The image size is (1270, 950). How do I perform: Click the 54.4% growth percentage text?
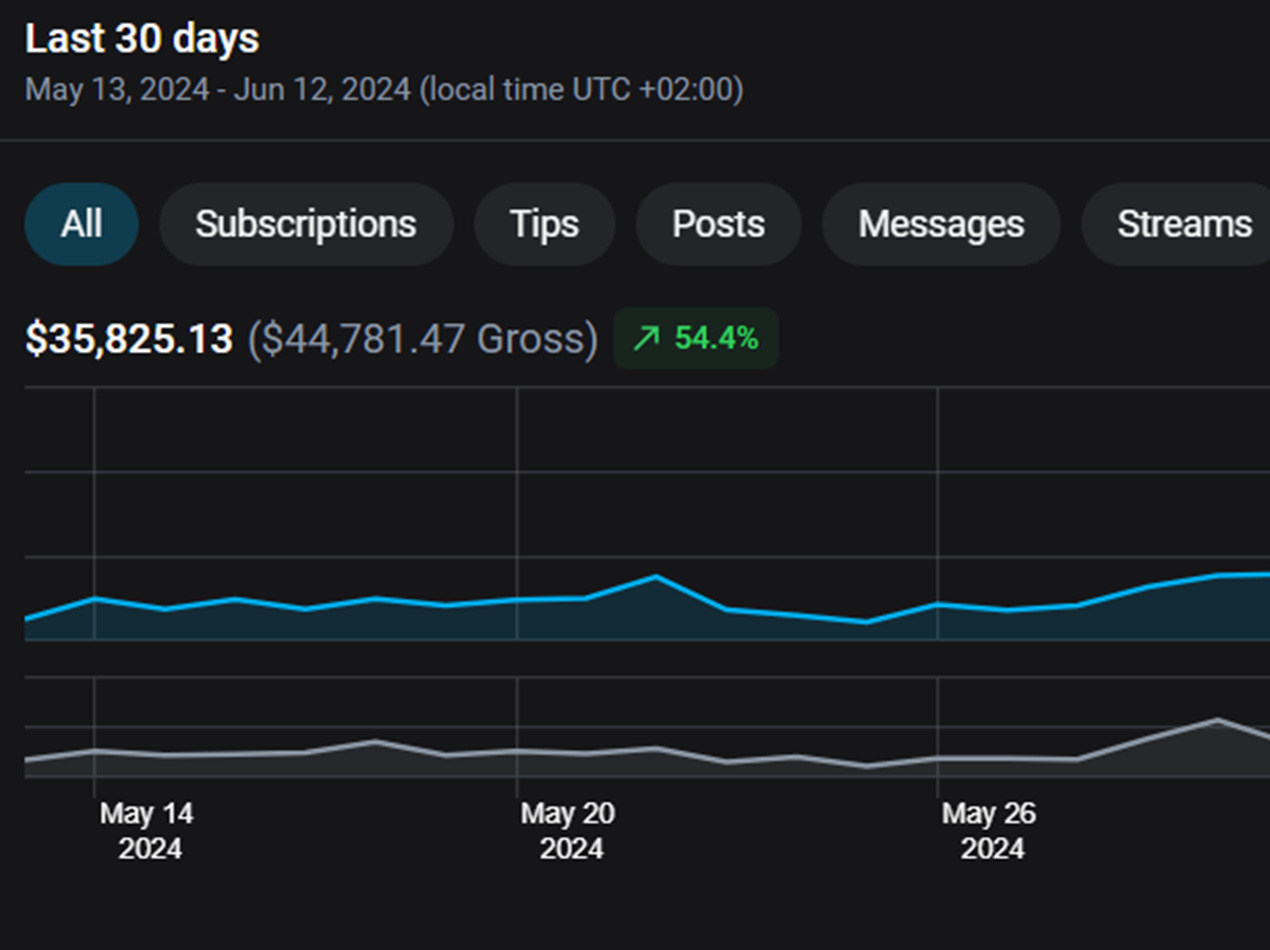click(x=716, y=339)
